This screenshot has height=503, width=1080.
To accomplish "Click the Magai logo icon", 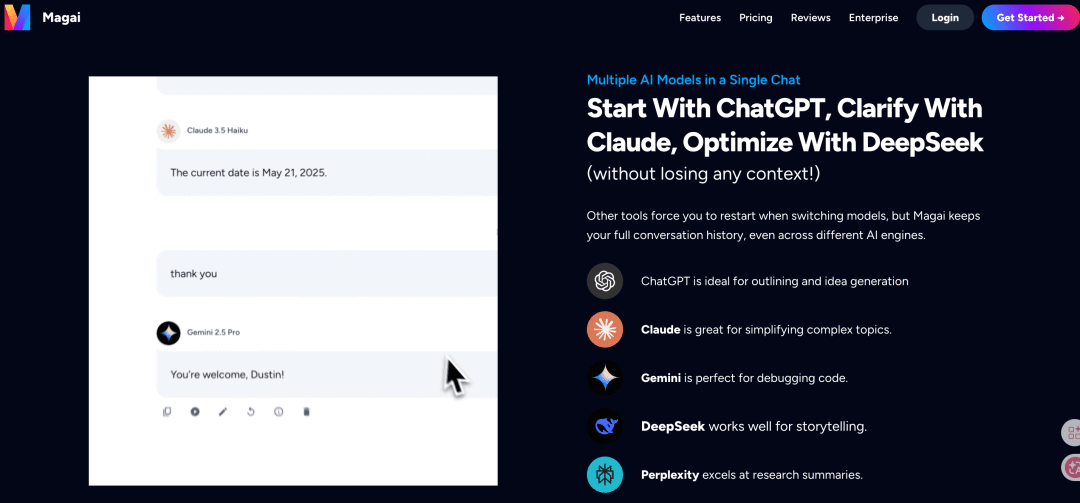I will [17, 17].
